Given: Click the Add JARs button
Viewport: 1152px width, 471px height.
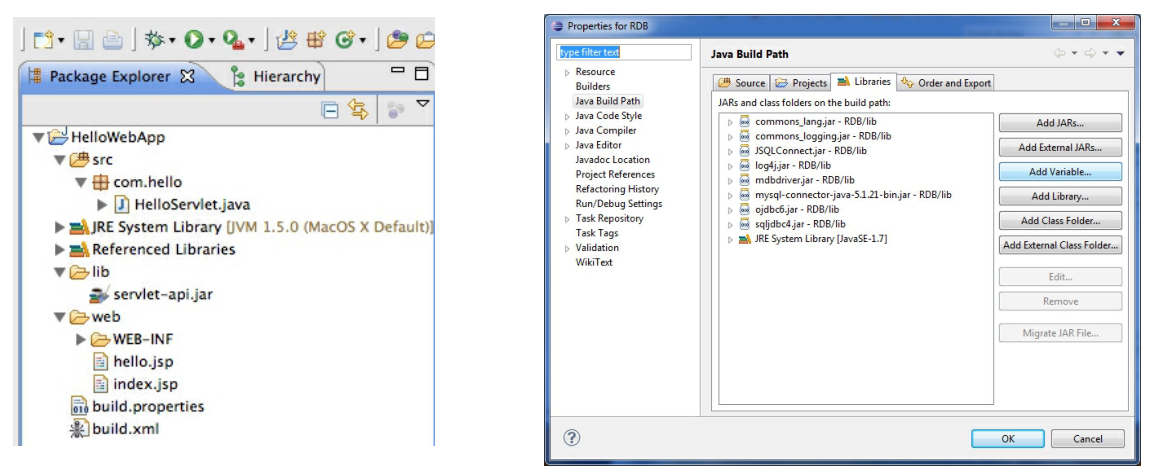Looking at the screenshot, I should click(1060, 123).
